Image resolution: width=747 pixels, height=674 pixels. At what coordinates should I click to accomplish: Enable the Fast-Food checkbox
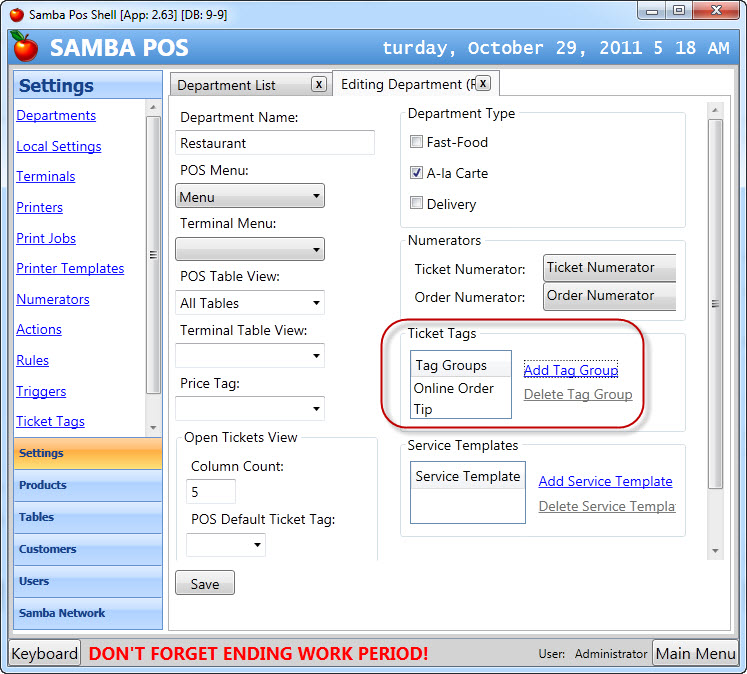tap(416, 141)
